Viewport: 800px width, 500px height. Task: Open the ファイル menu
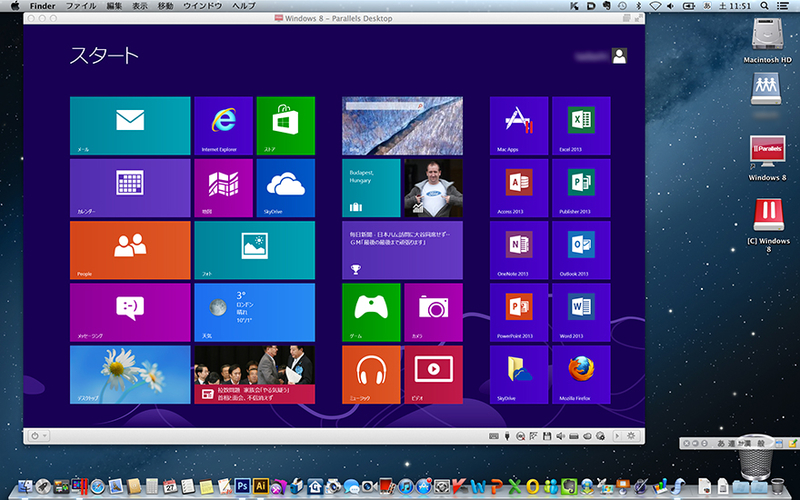(81, 6)
